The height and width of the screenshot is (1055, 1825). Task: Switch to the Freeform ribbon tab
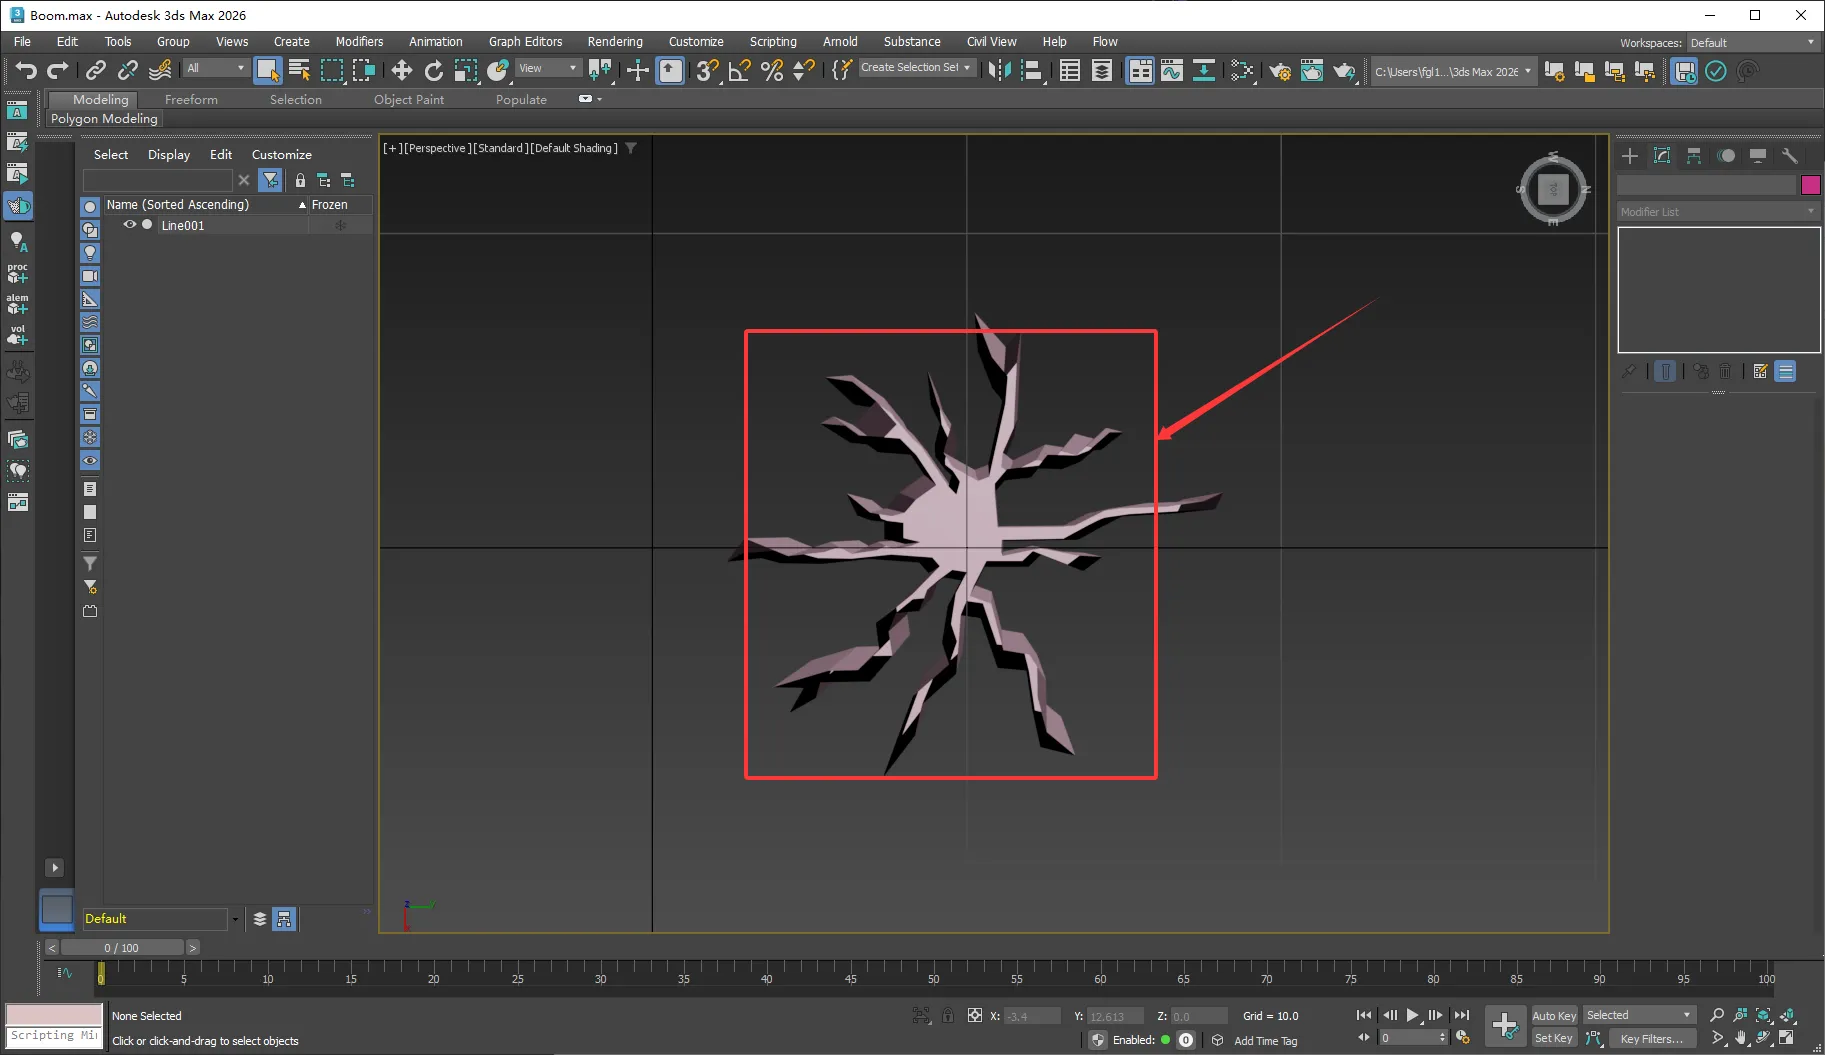click(191, 100)
